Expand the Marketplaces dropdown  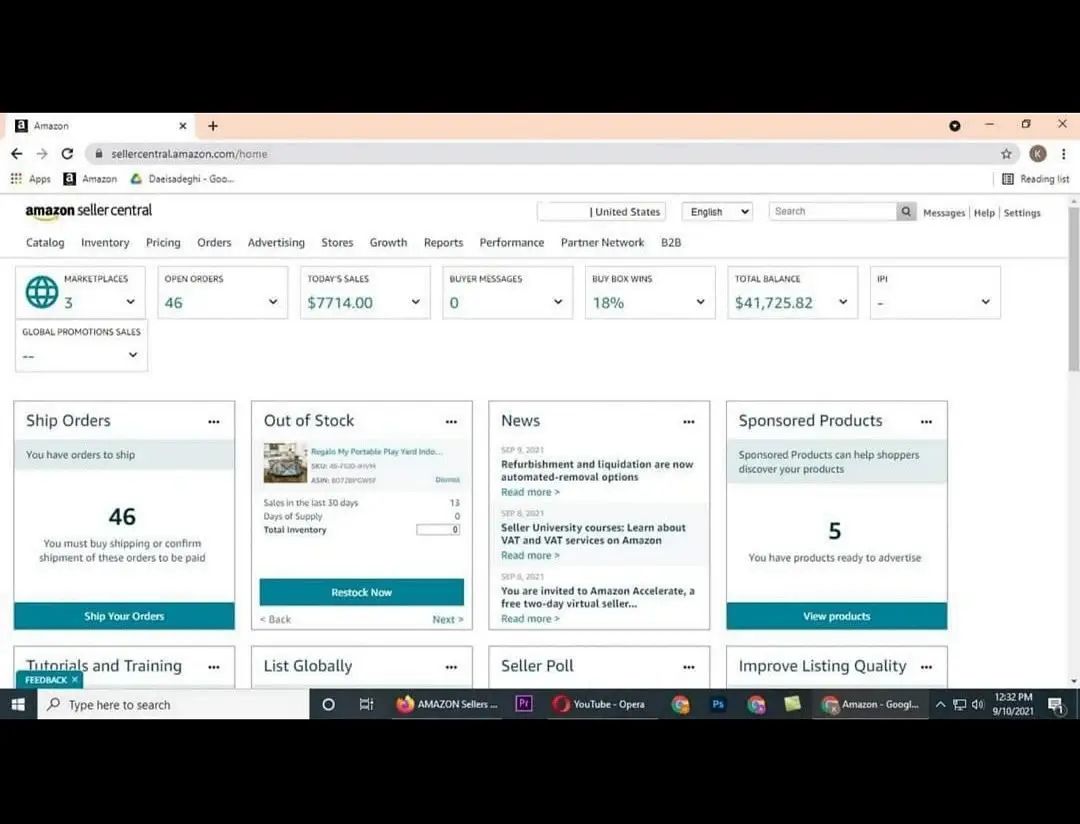click(x=130, y=302)
